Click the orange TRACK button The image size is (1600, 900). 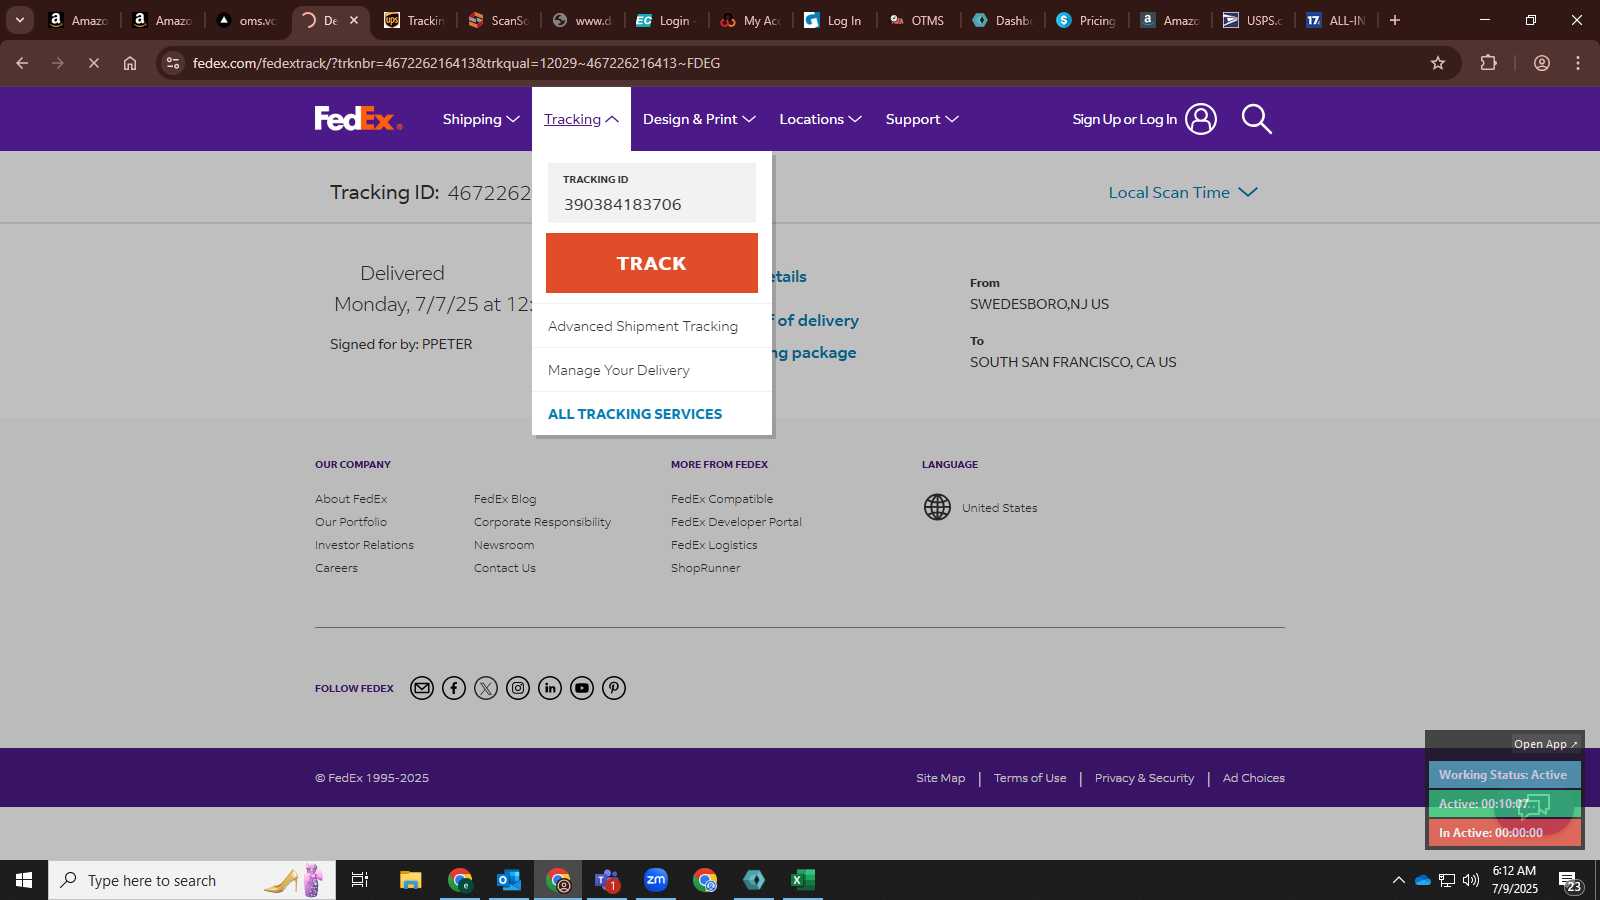point(652,263)
